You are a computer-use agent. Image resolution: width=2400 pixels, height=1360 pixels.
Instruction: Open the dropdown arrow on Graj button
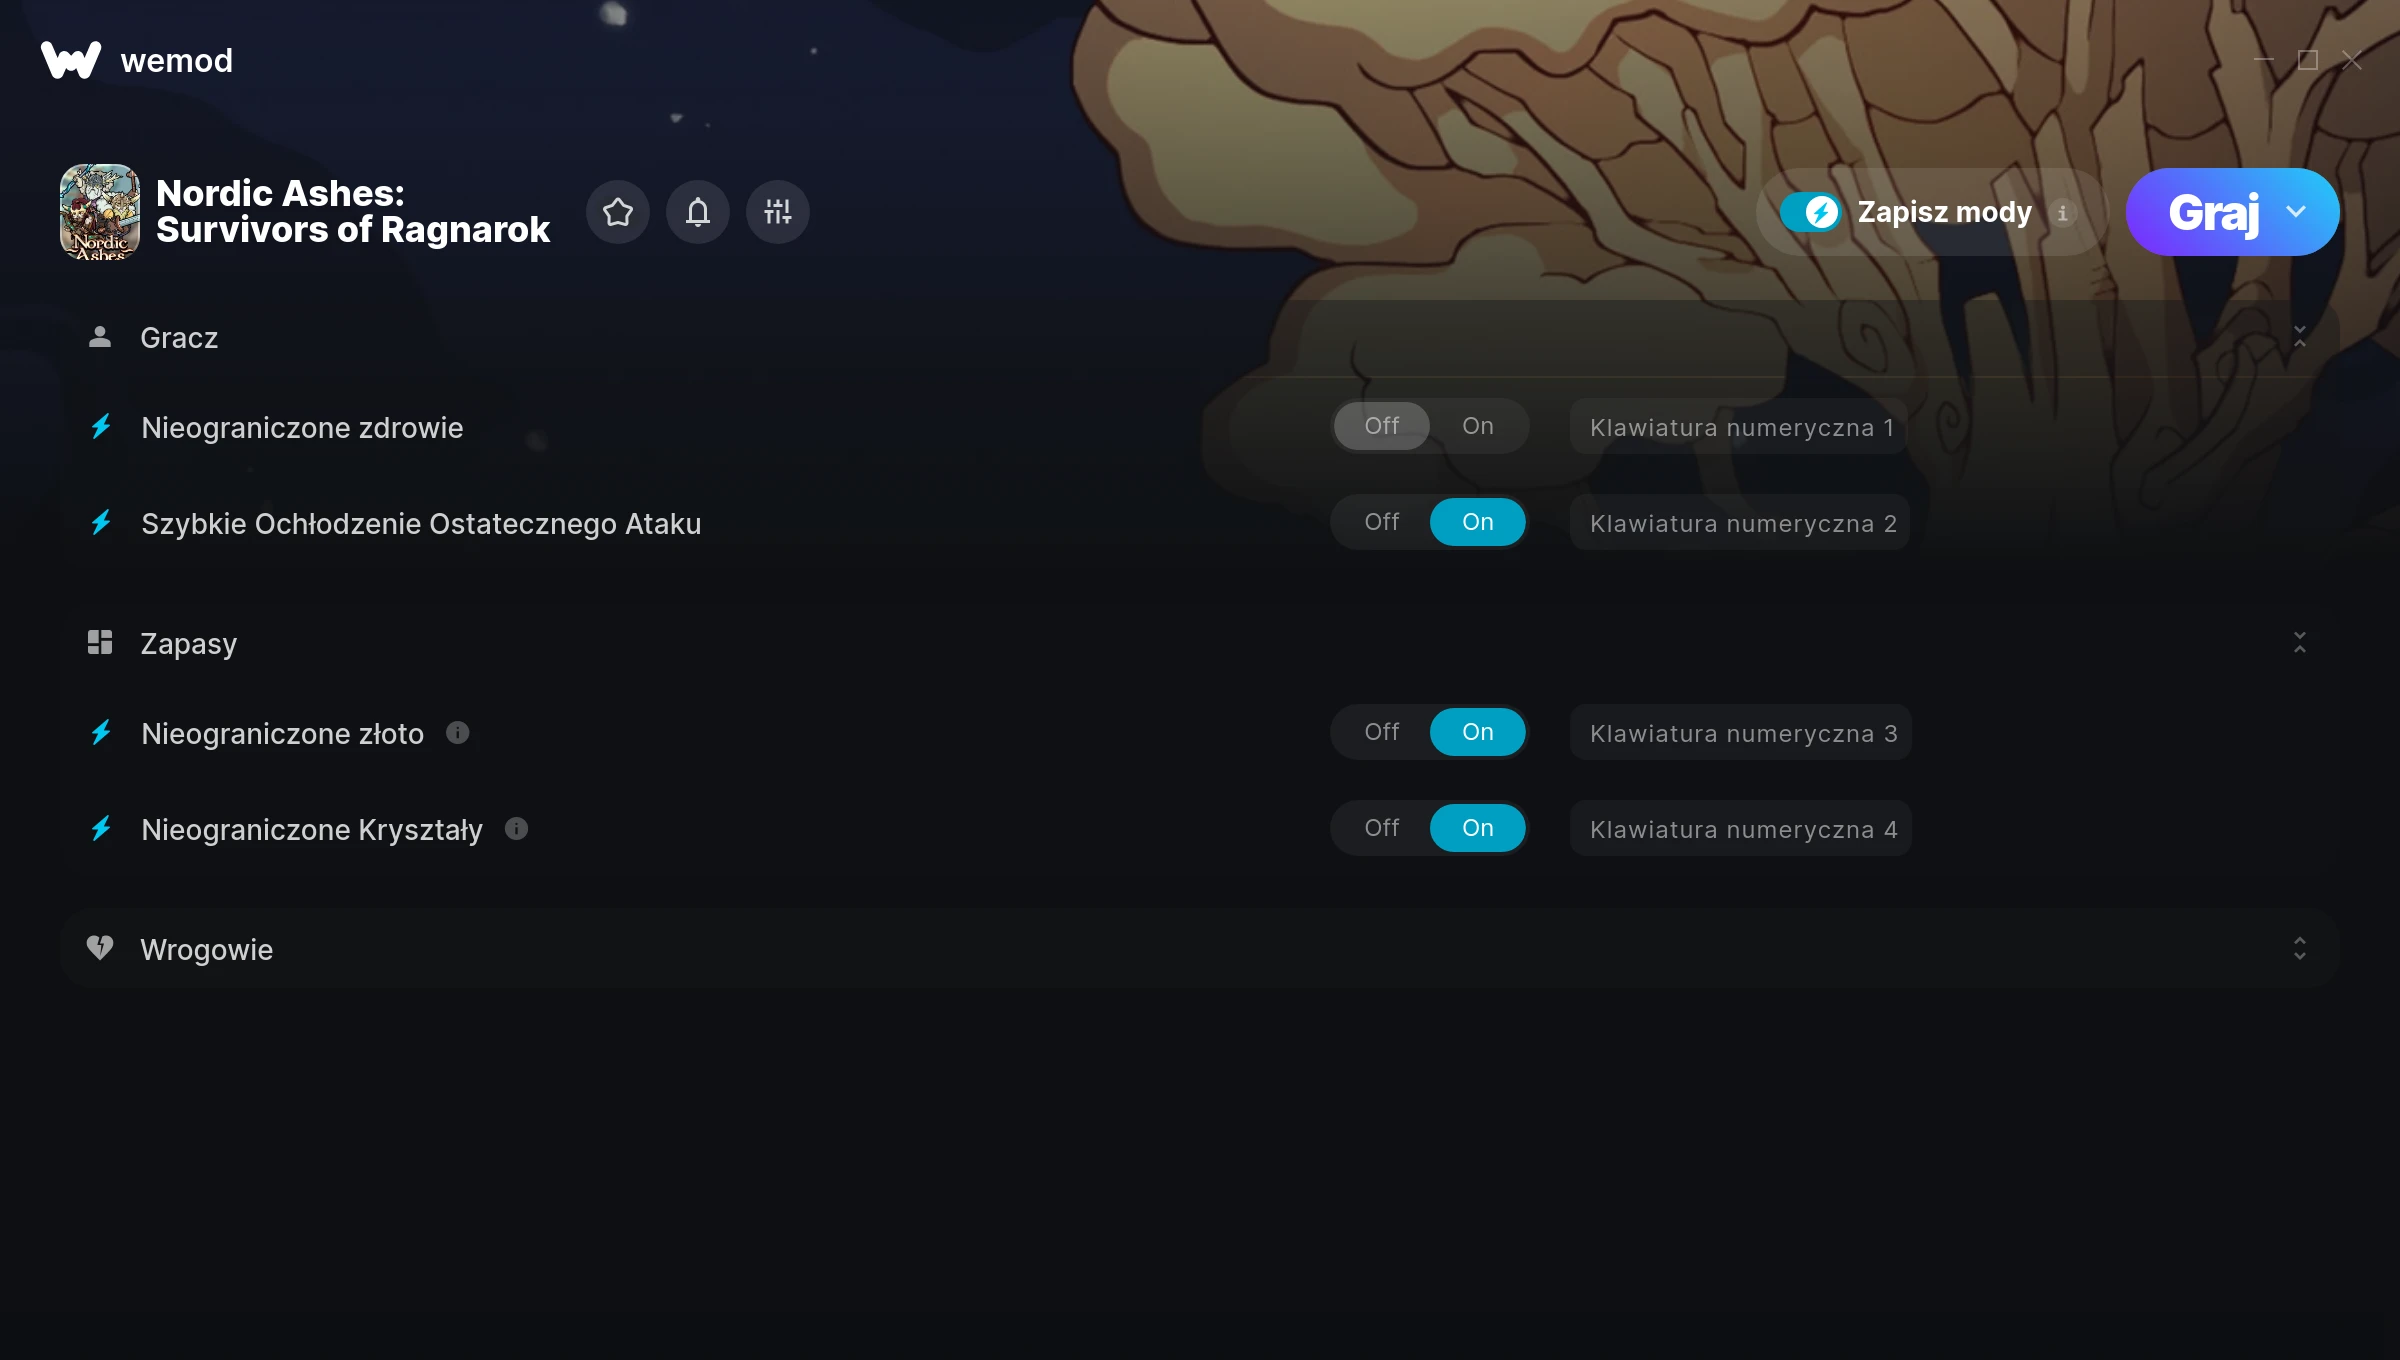click(x=2296, y=212)
